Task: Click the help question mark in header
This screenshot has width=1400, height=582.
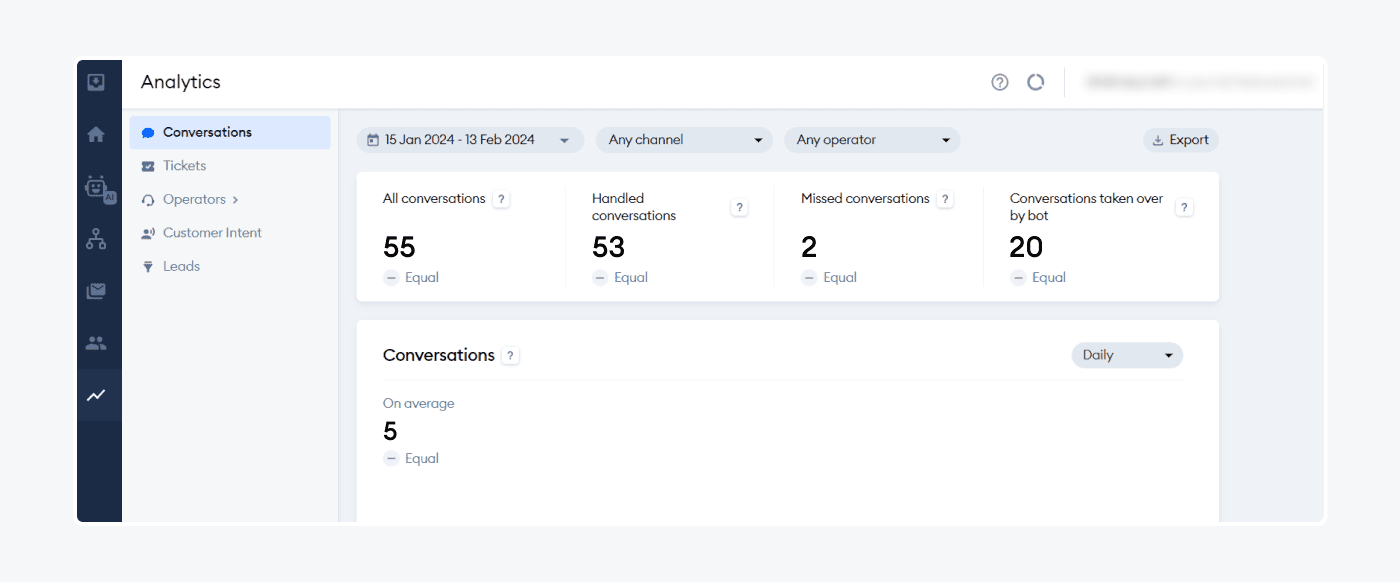Action: click(999, 82)
